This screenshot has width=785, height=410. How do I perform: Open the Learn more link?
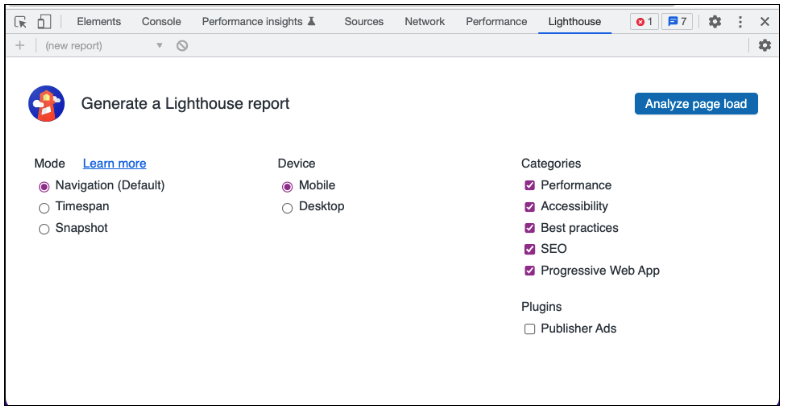pos(115,164)
